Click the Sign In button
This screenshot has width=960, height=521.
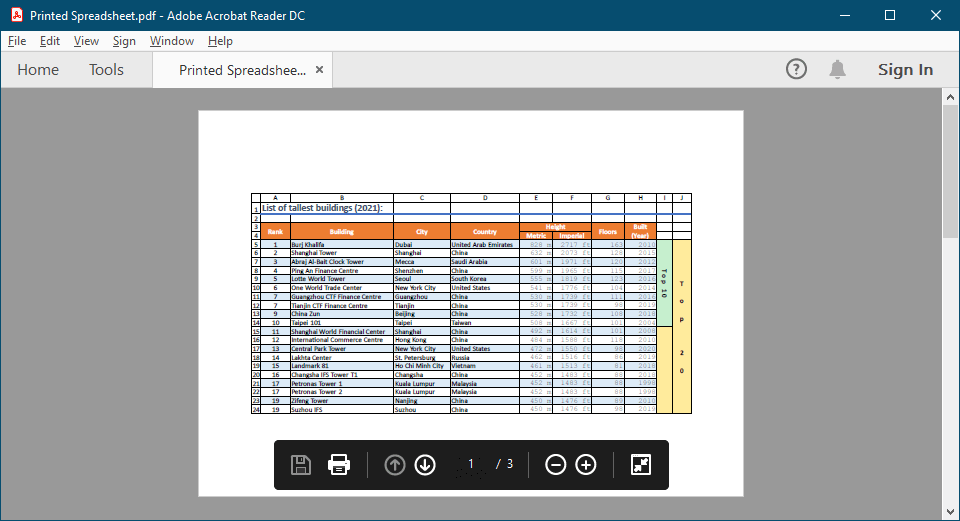(x=905, y=70)
